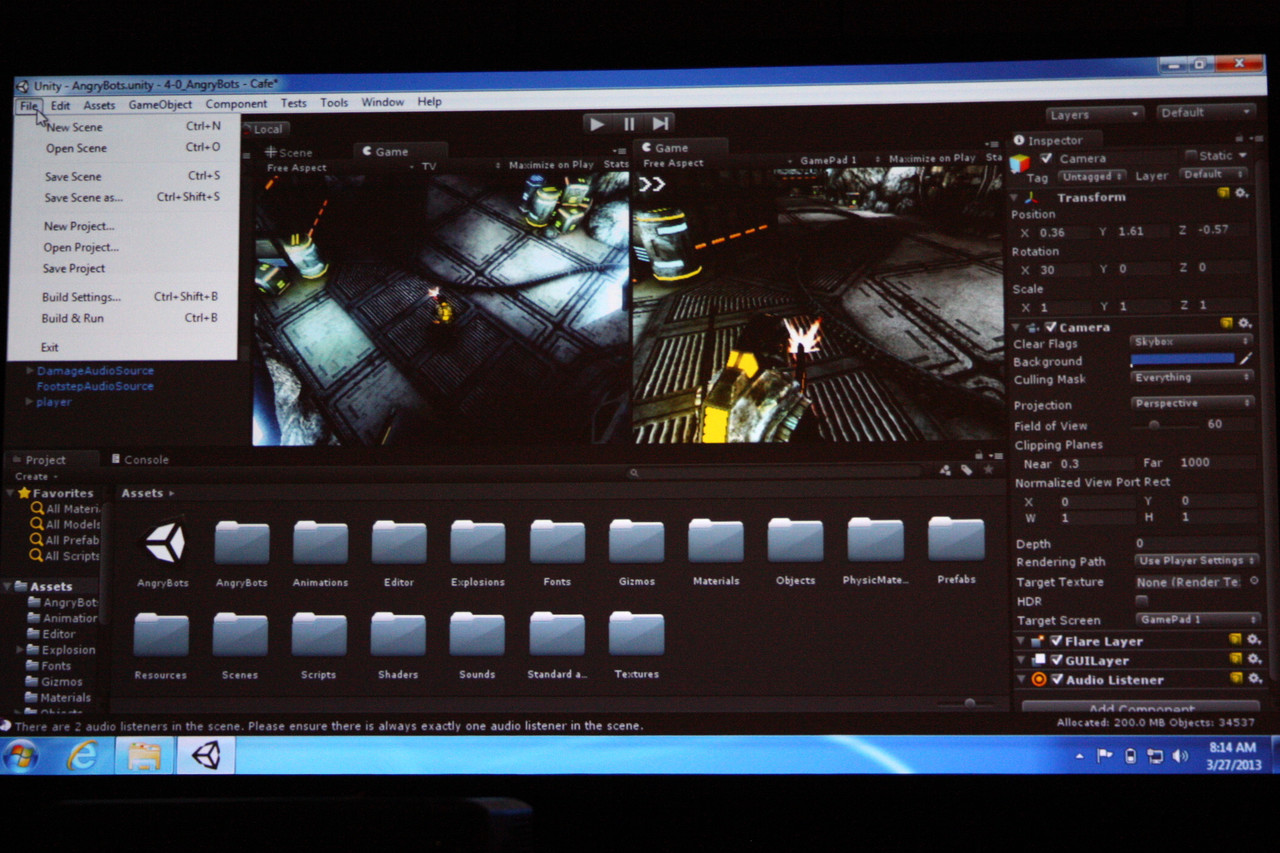Toggle the Audio Listener component checkbox
Image resolution: width=1280 pixels, height=853 pixels.
click(x=1056, y=680)
